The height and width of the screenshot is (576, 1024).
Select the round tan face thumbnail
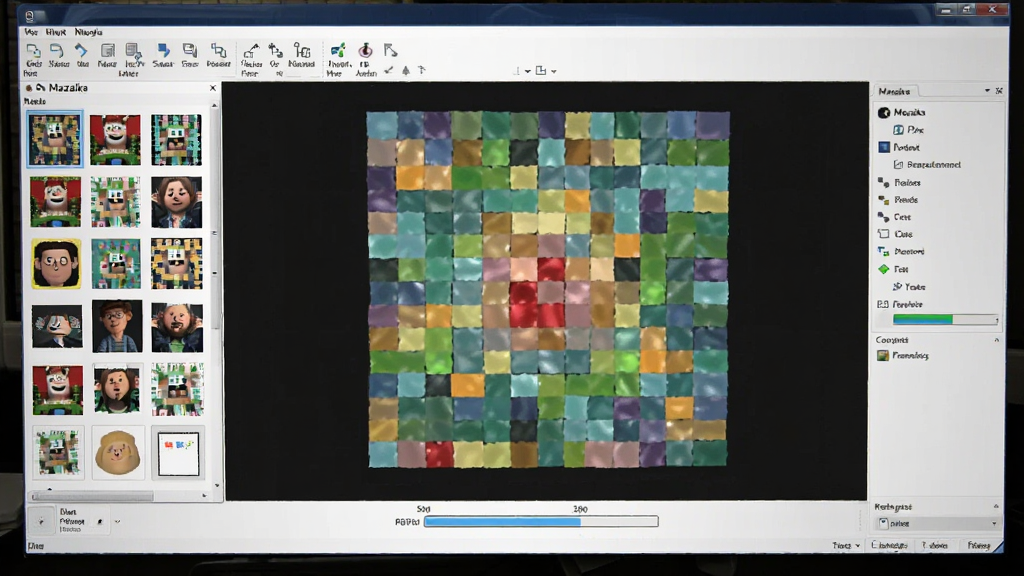pyautogui.click(x=118, y=453)
